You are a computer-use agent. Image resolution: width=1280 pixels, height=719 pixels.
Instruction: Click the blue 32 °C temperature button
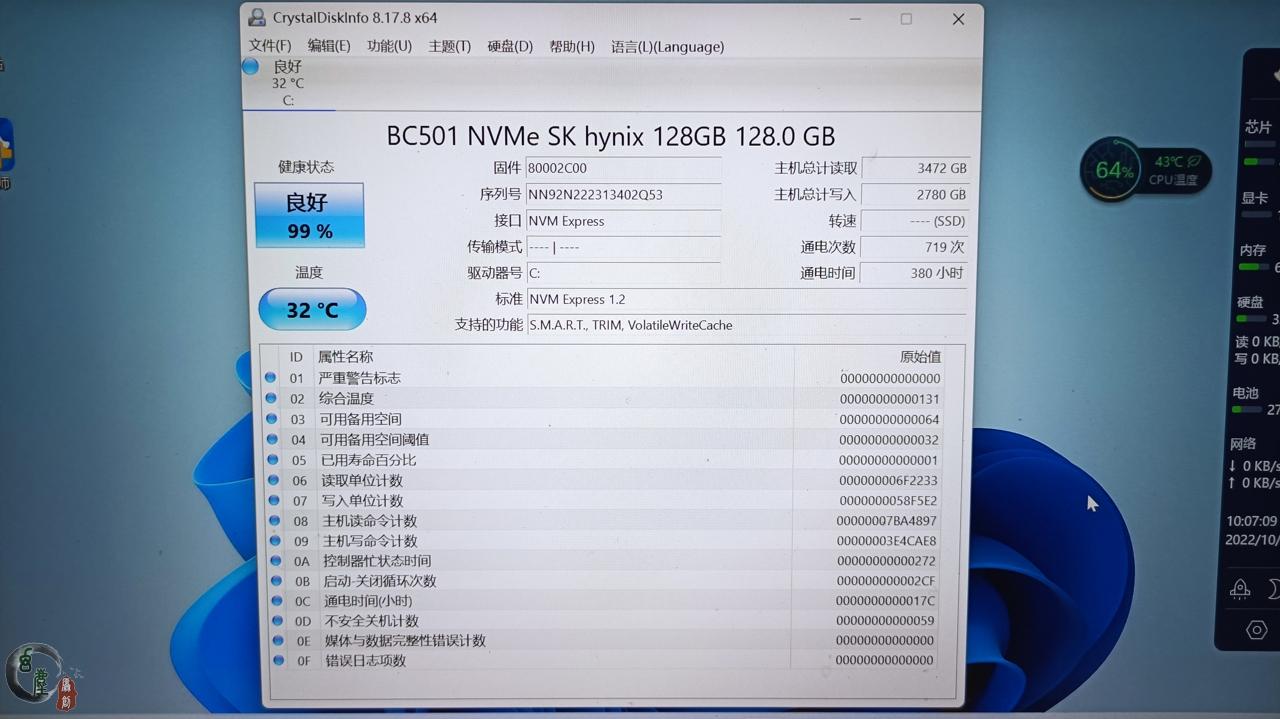pyautogui.click(x=311, y=309)
